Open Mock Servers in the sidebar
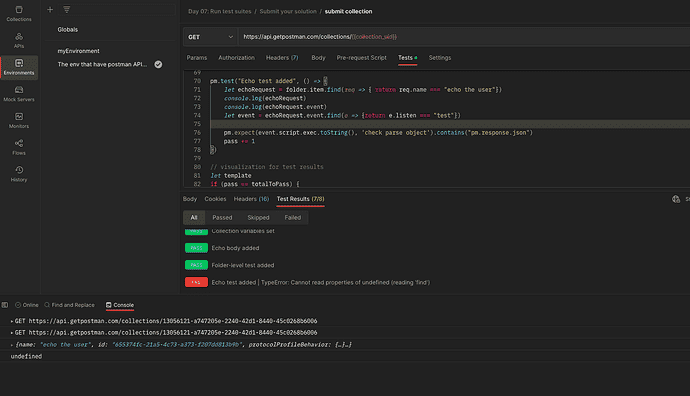The height and width of the screenshot is (396, 690). click(x=19, y=94)
